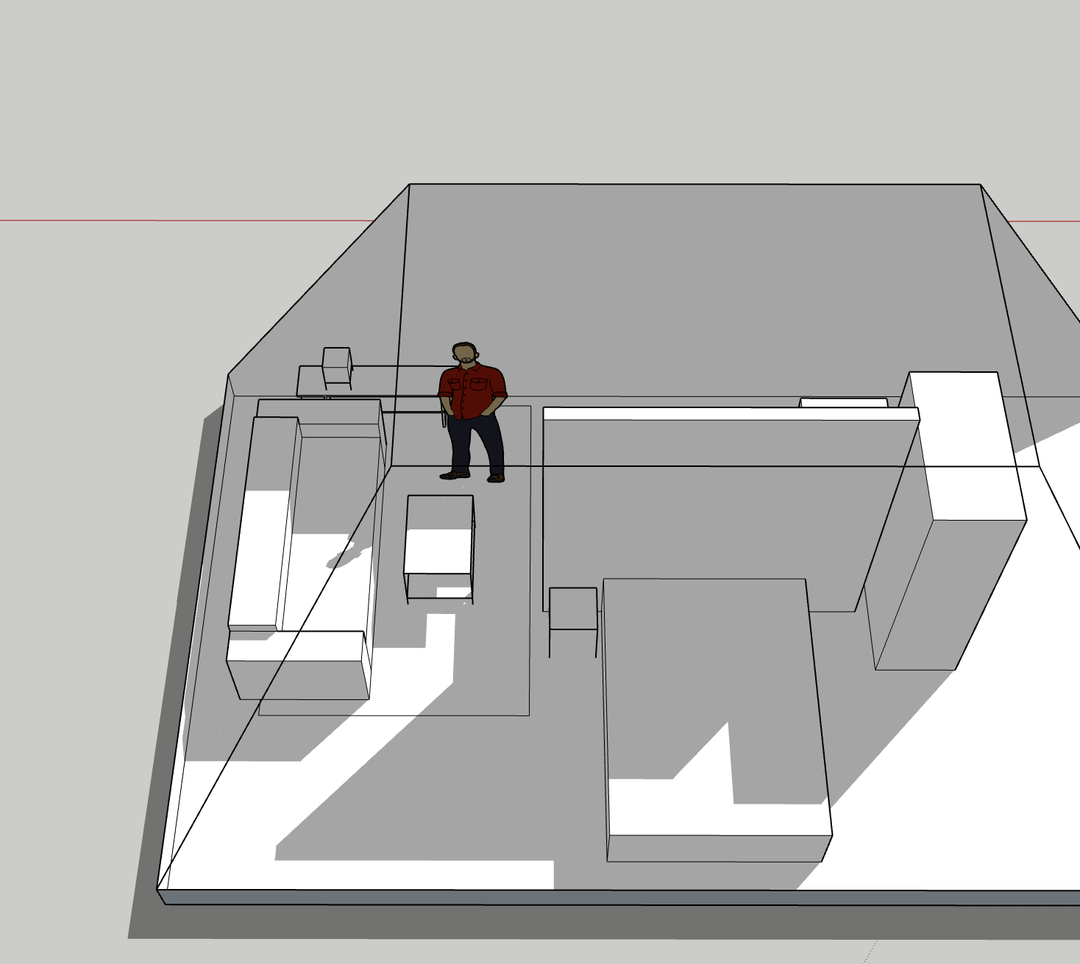Click the human figure's red shirt
Image resolution: width=1080 pixels, height=964 pixels.
point(472,390)
